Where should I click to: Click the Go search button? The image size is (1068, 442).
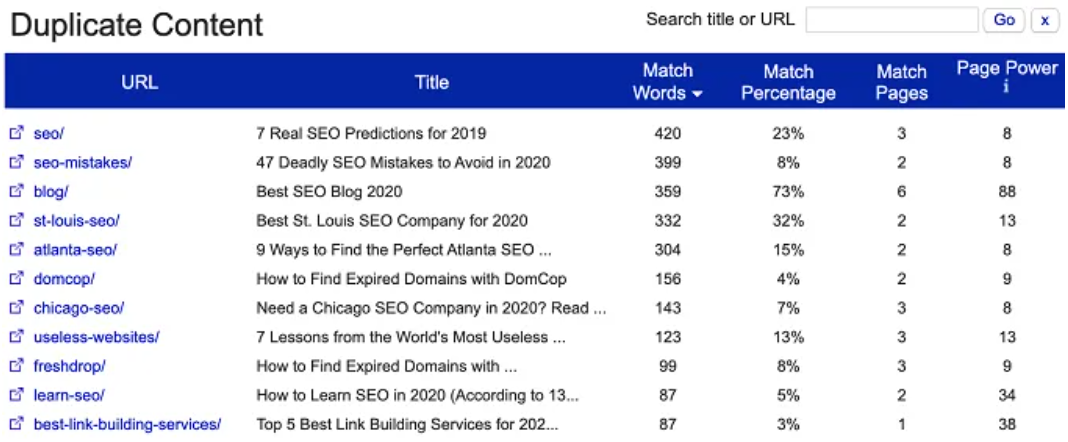point(1004,20)
